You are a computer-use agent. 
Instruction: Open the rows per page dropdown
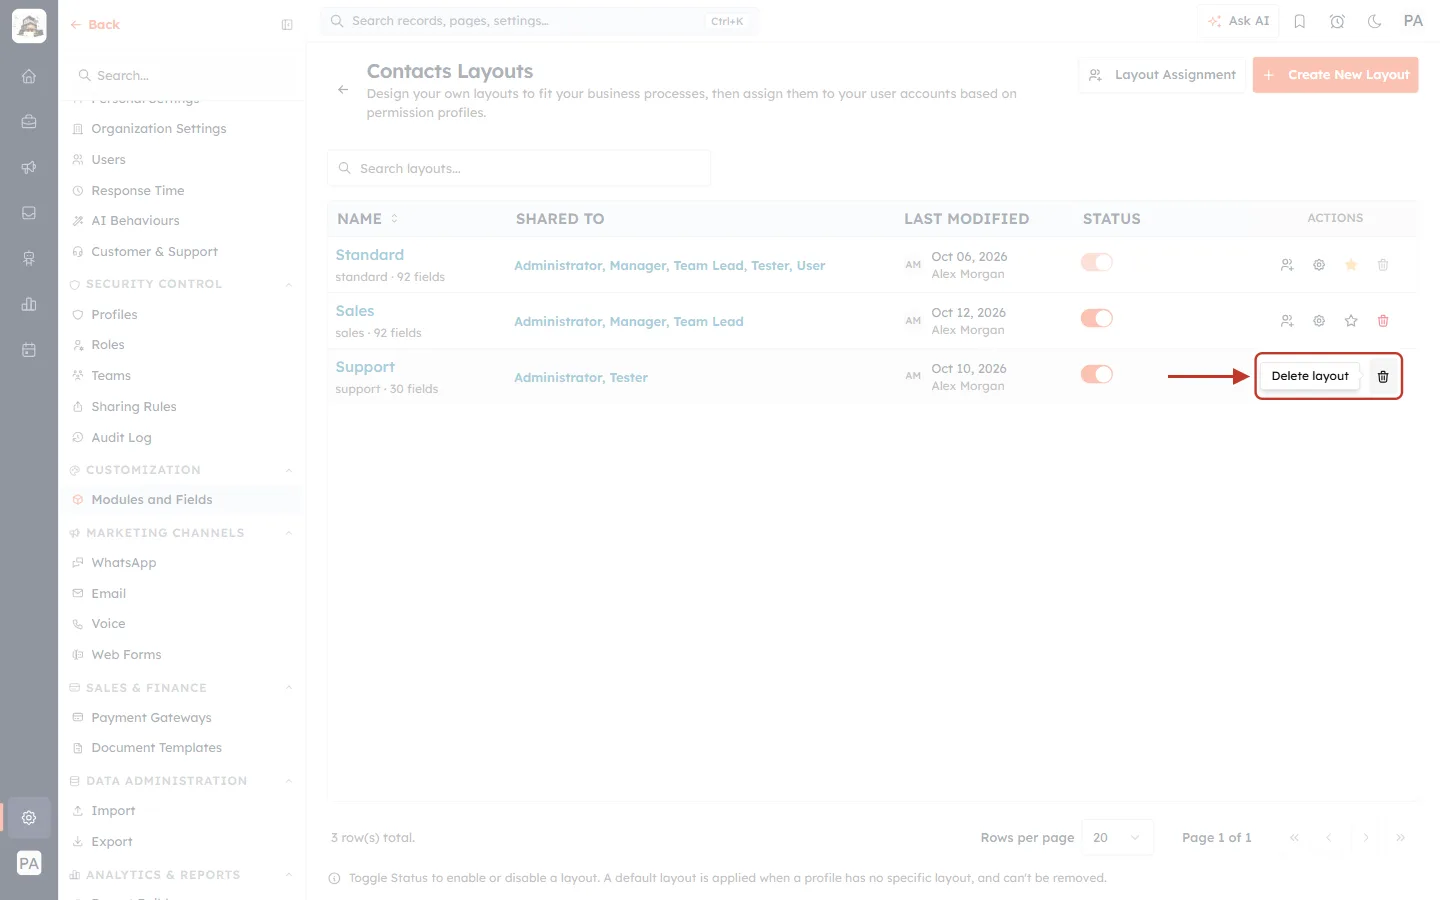pos(1118,838)
